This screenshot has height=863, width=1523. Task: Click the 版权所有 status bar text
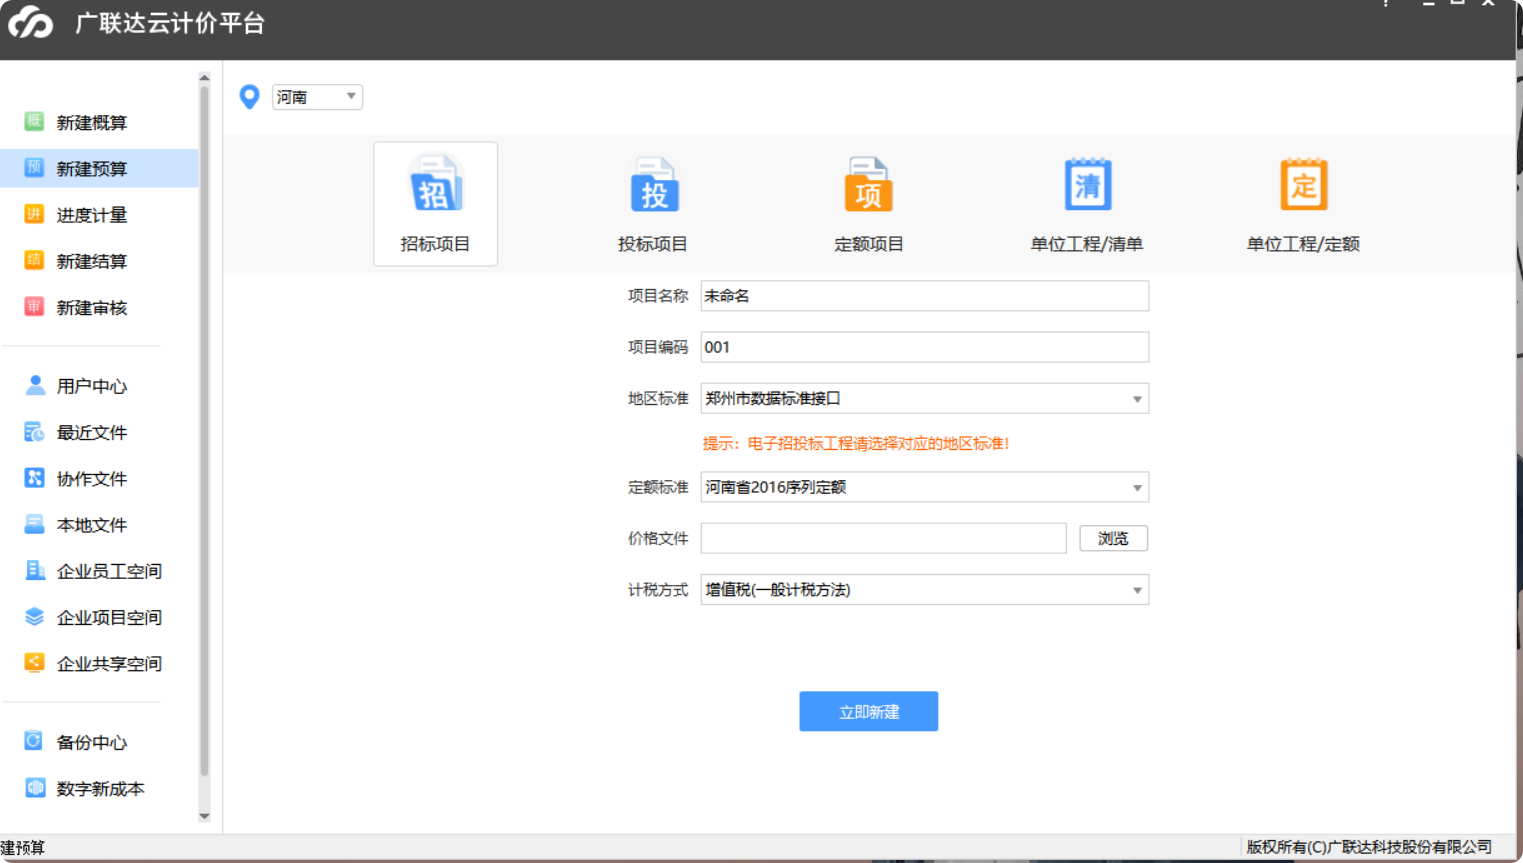click(x=1369, y=847)
